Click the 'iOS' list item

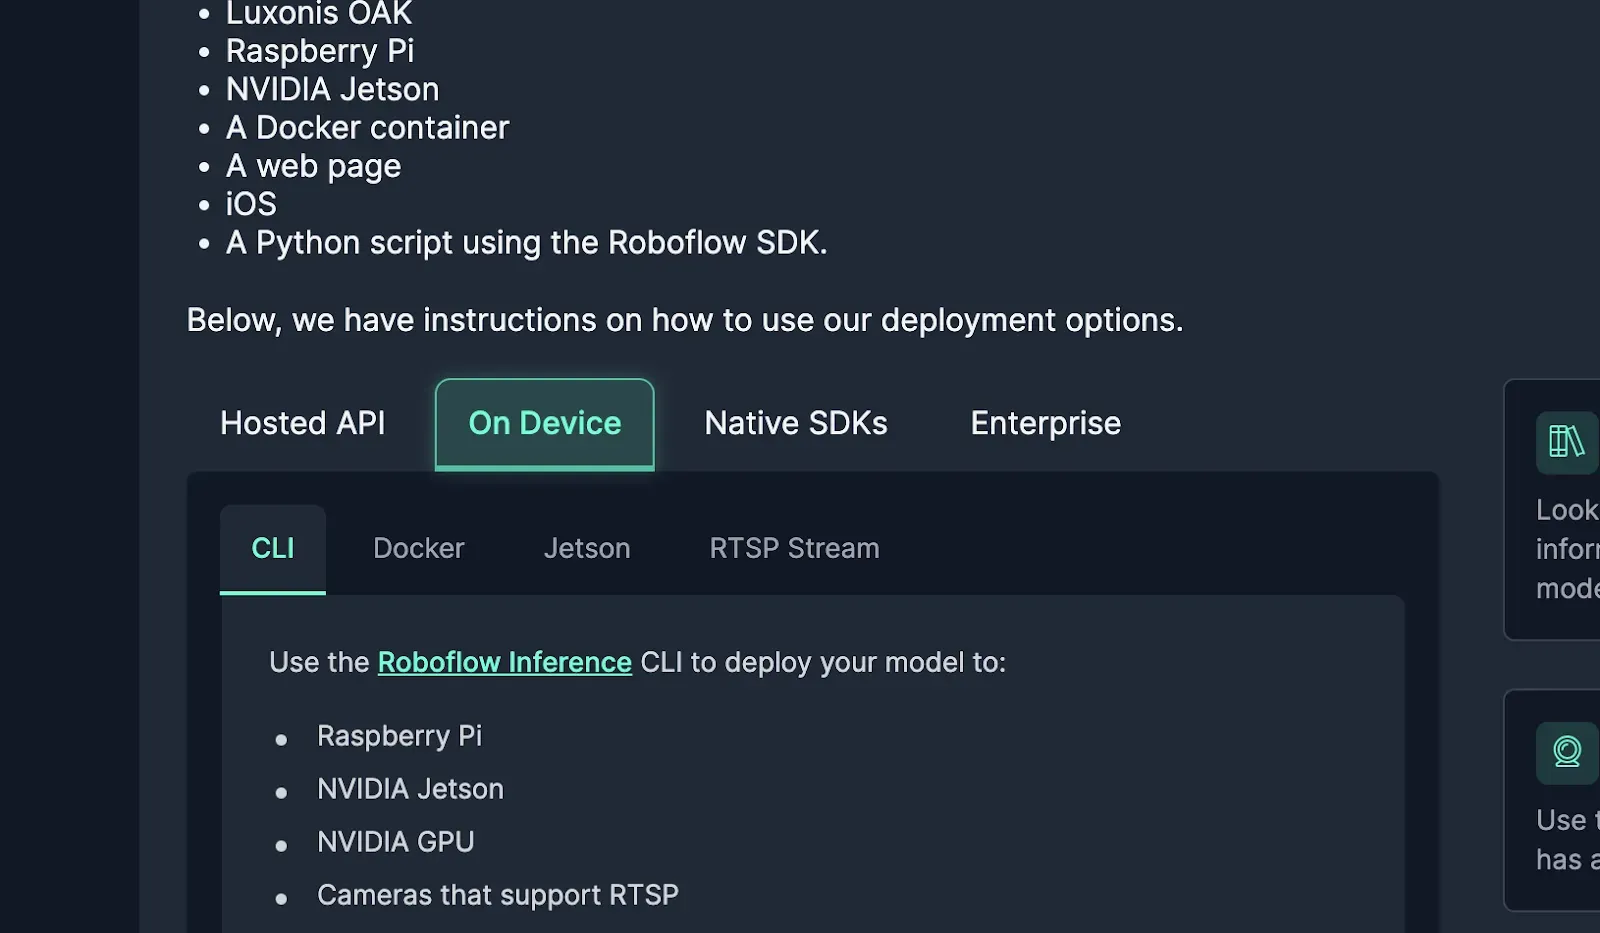[251, 204]
